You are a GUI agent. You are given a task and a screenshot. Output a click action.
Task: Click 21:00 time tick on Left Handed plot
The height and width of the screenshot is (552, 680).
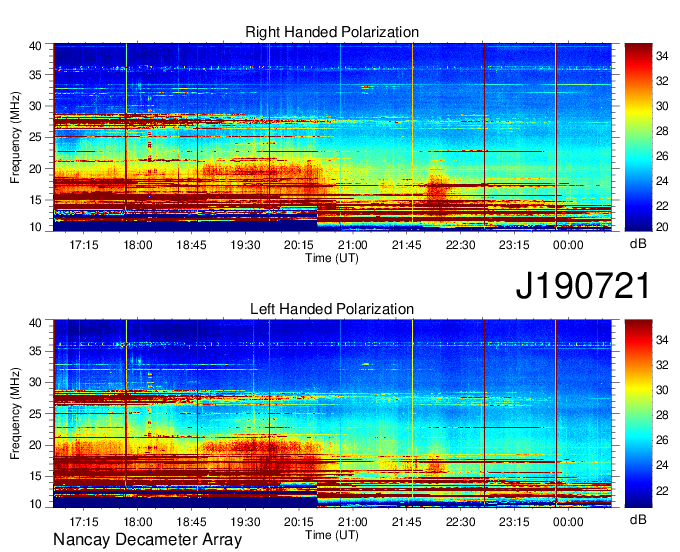pyautogui.click(x=353, y=522)
